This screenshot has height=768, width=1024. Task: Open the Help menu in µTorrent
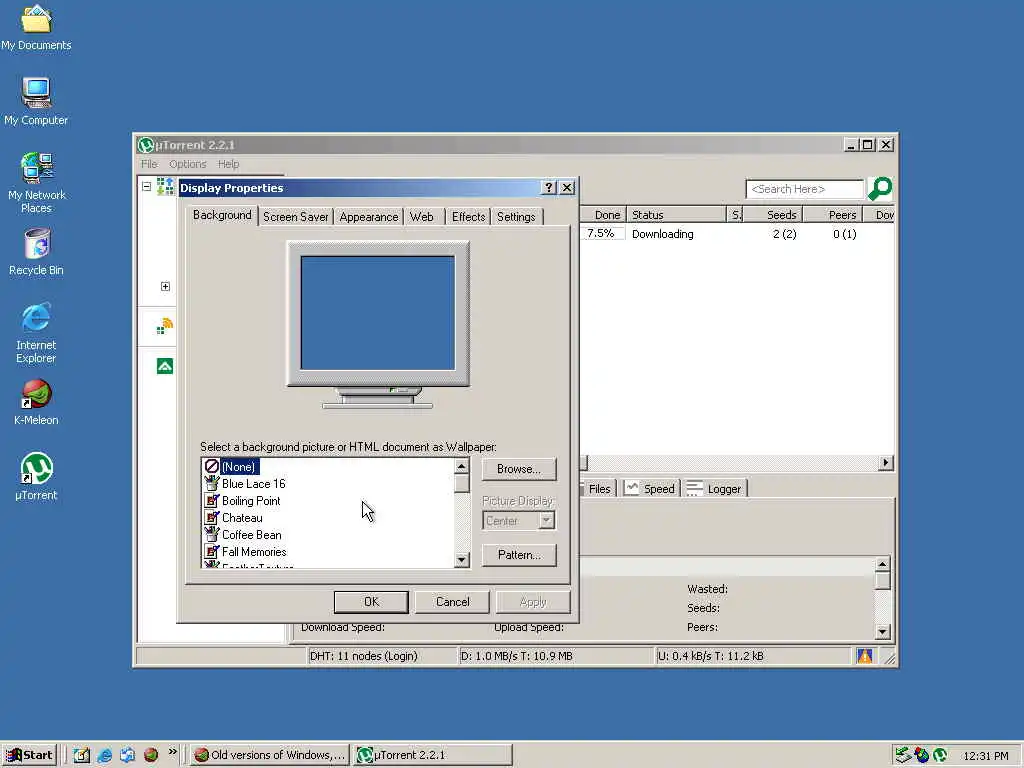229,164
